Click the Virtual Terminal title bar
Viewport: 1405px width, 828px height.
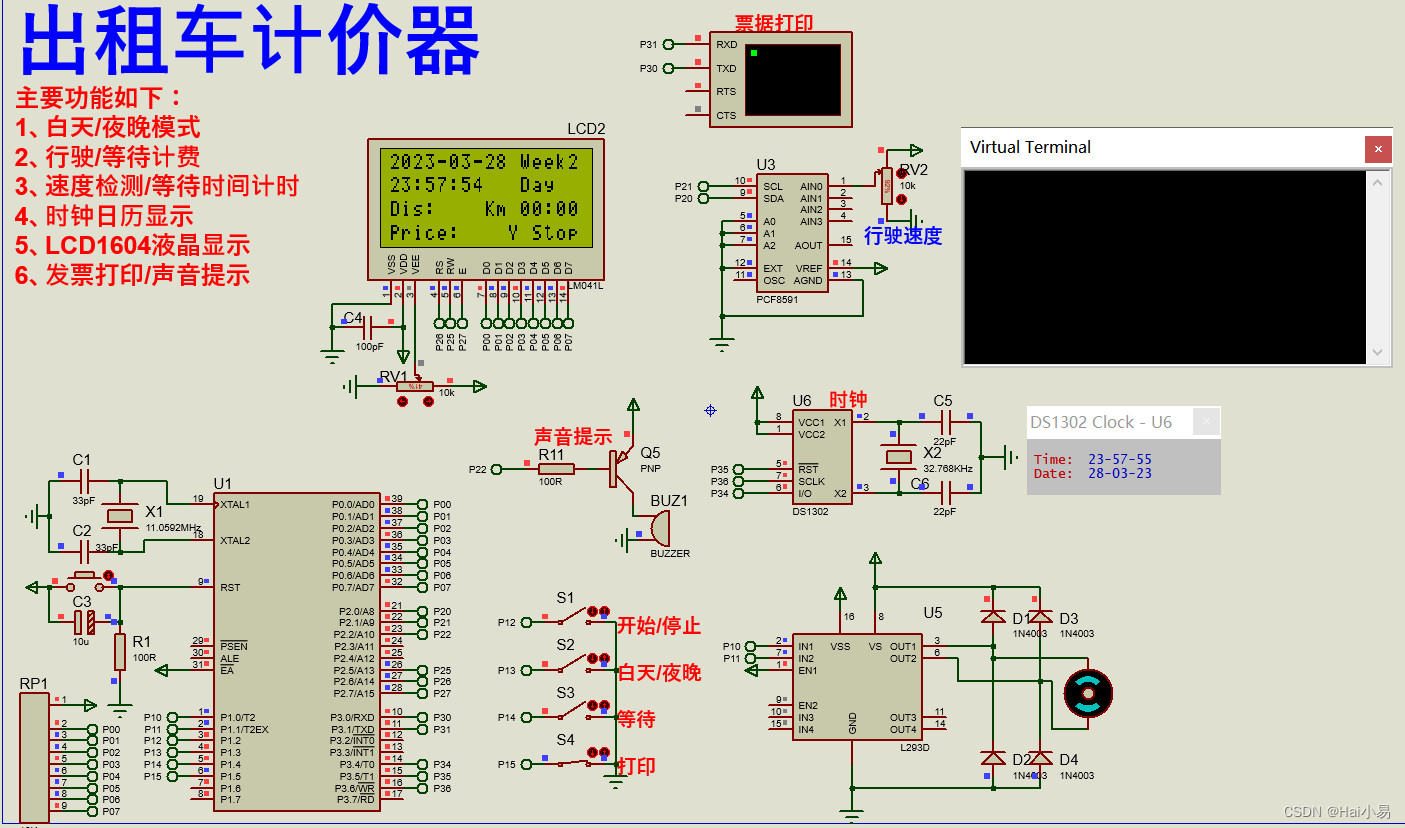click(x=1163, y=147)
